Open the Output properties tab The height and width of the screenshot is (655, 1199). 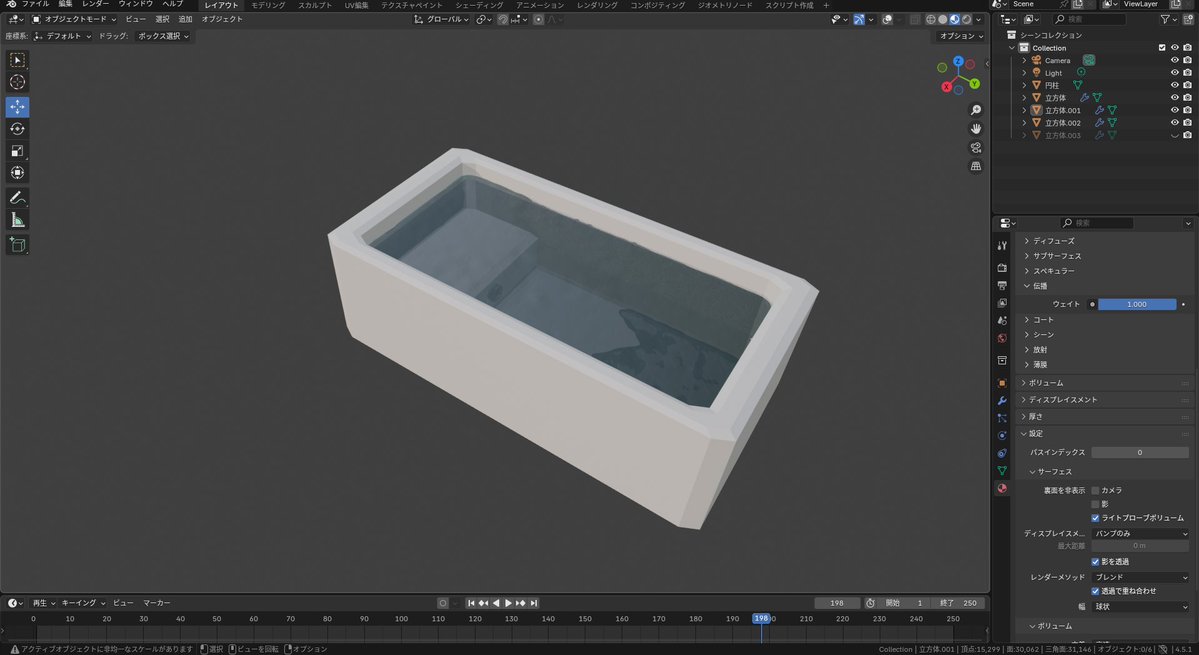tap(1002, 285)
